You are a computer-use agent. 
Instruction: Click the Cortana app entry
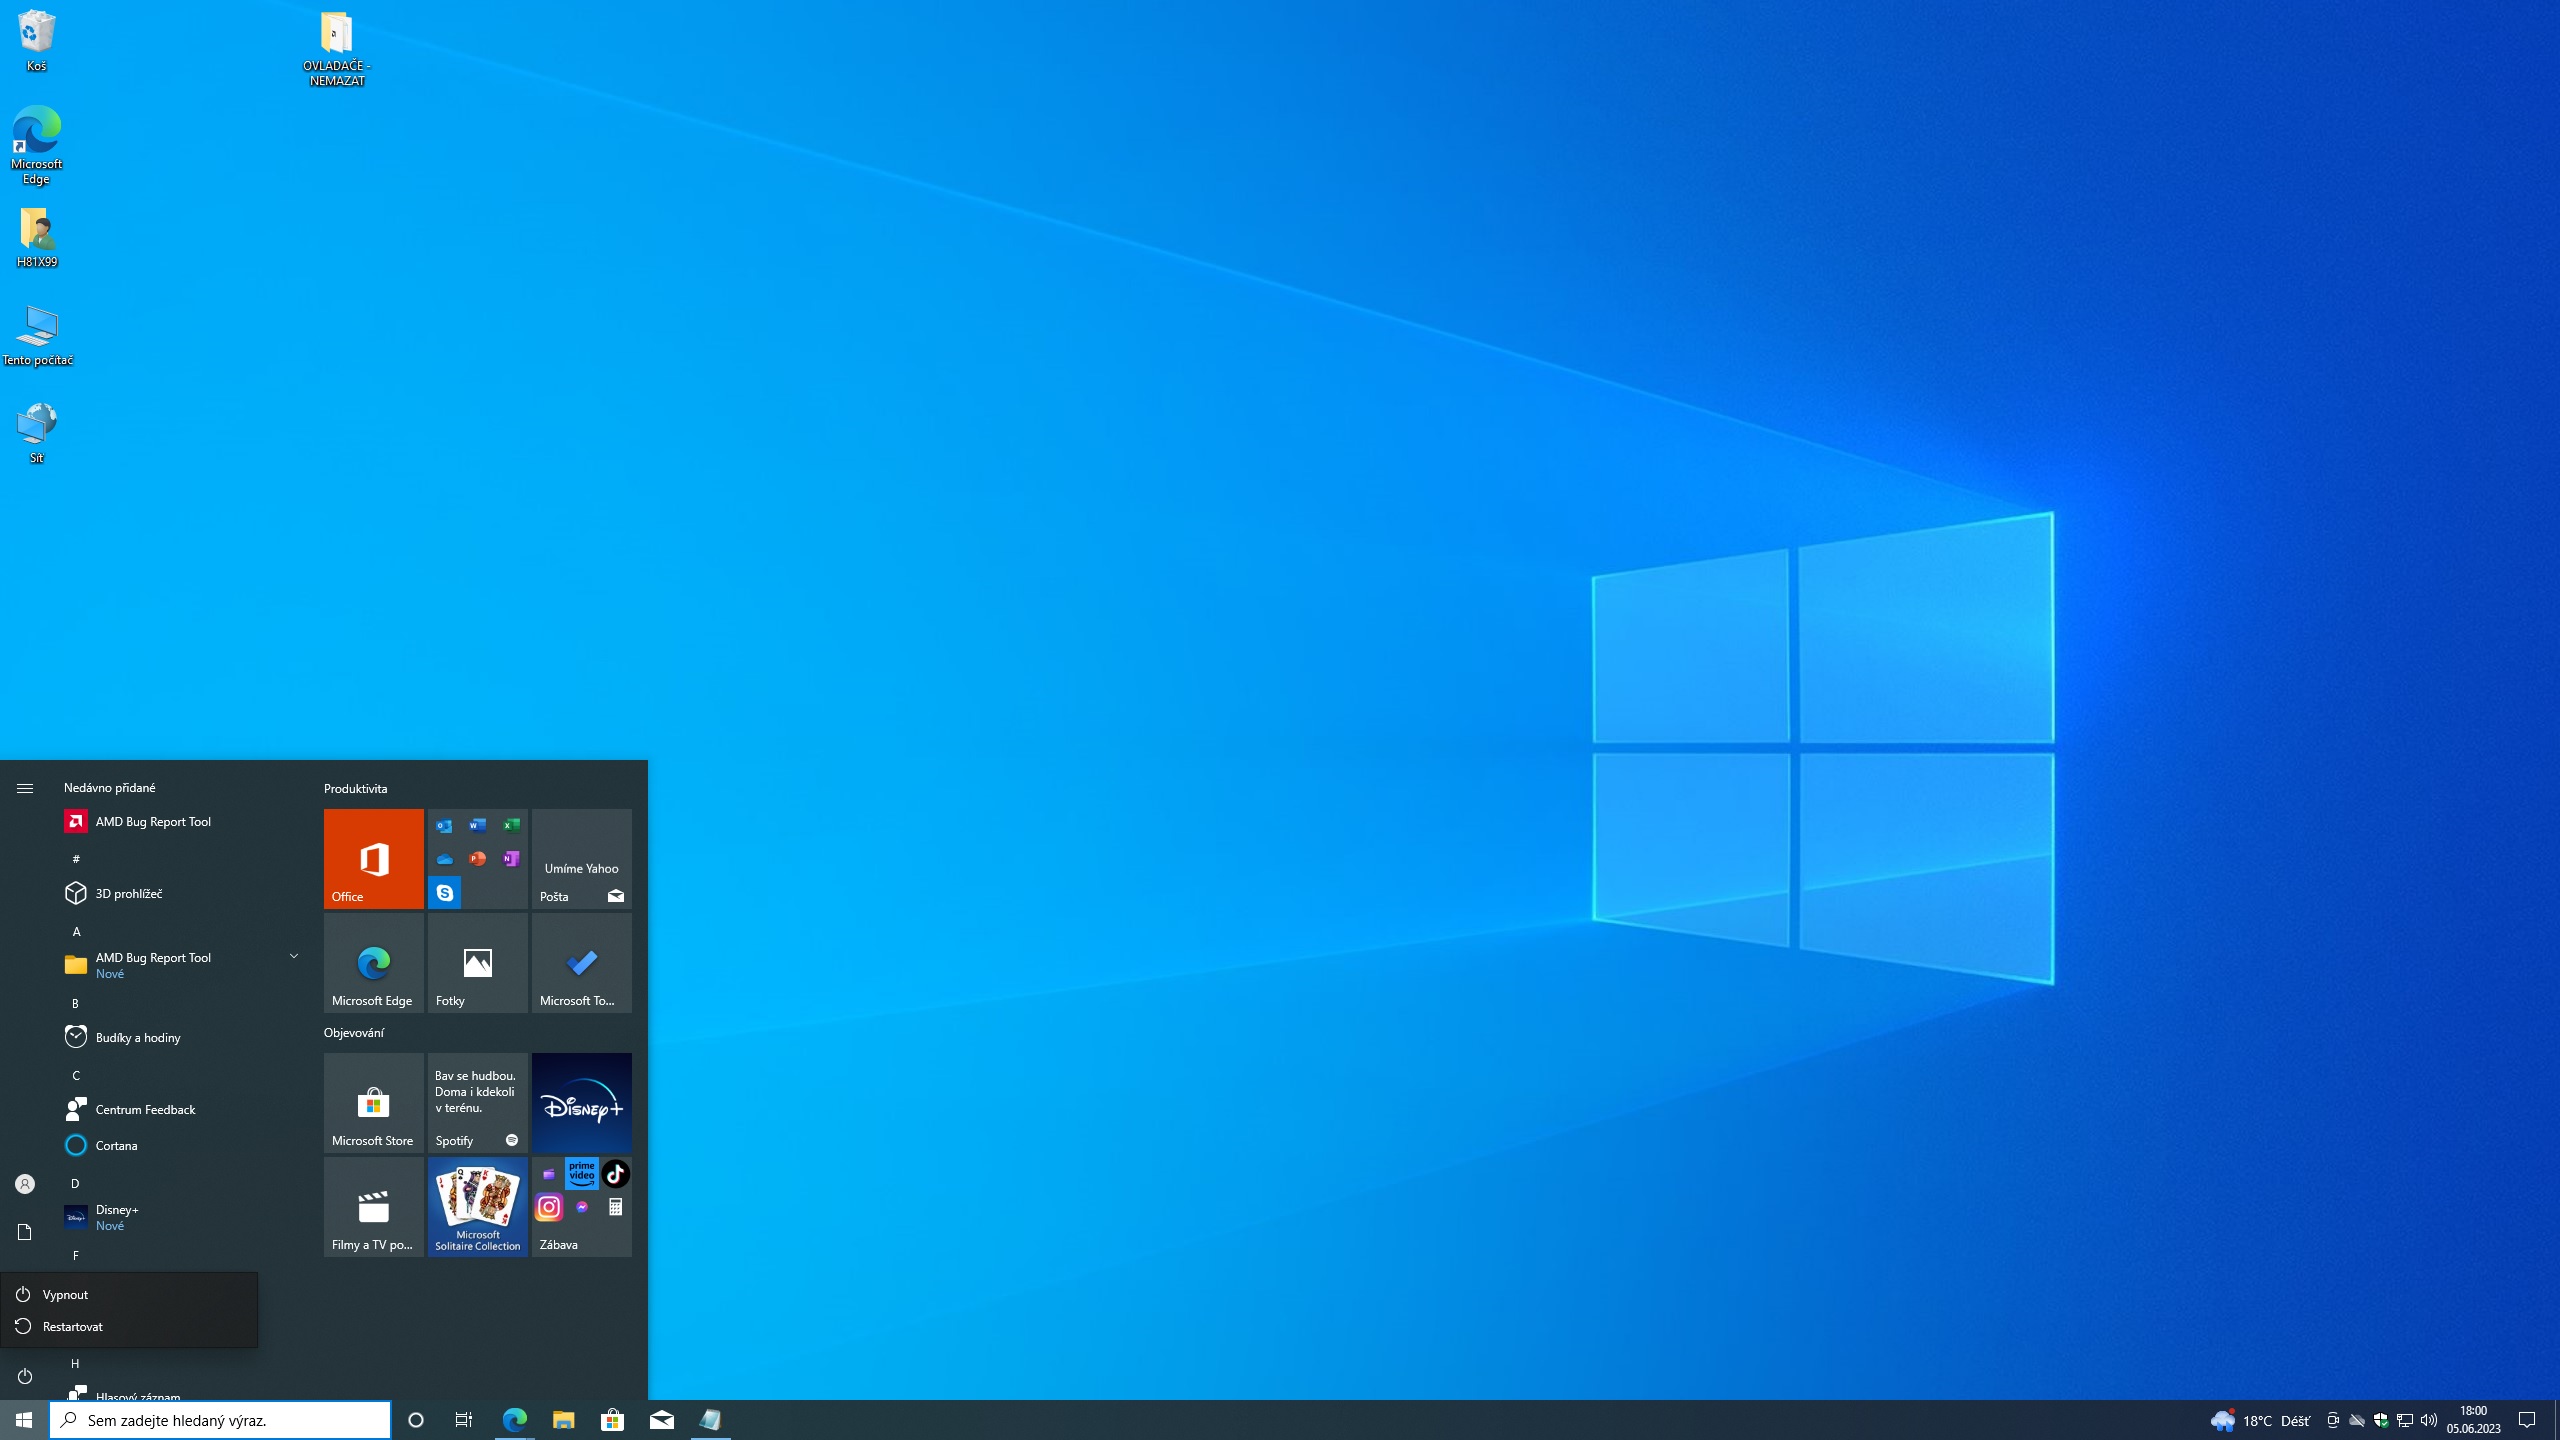coord(116,1145)
